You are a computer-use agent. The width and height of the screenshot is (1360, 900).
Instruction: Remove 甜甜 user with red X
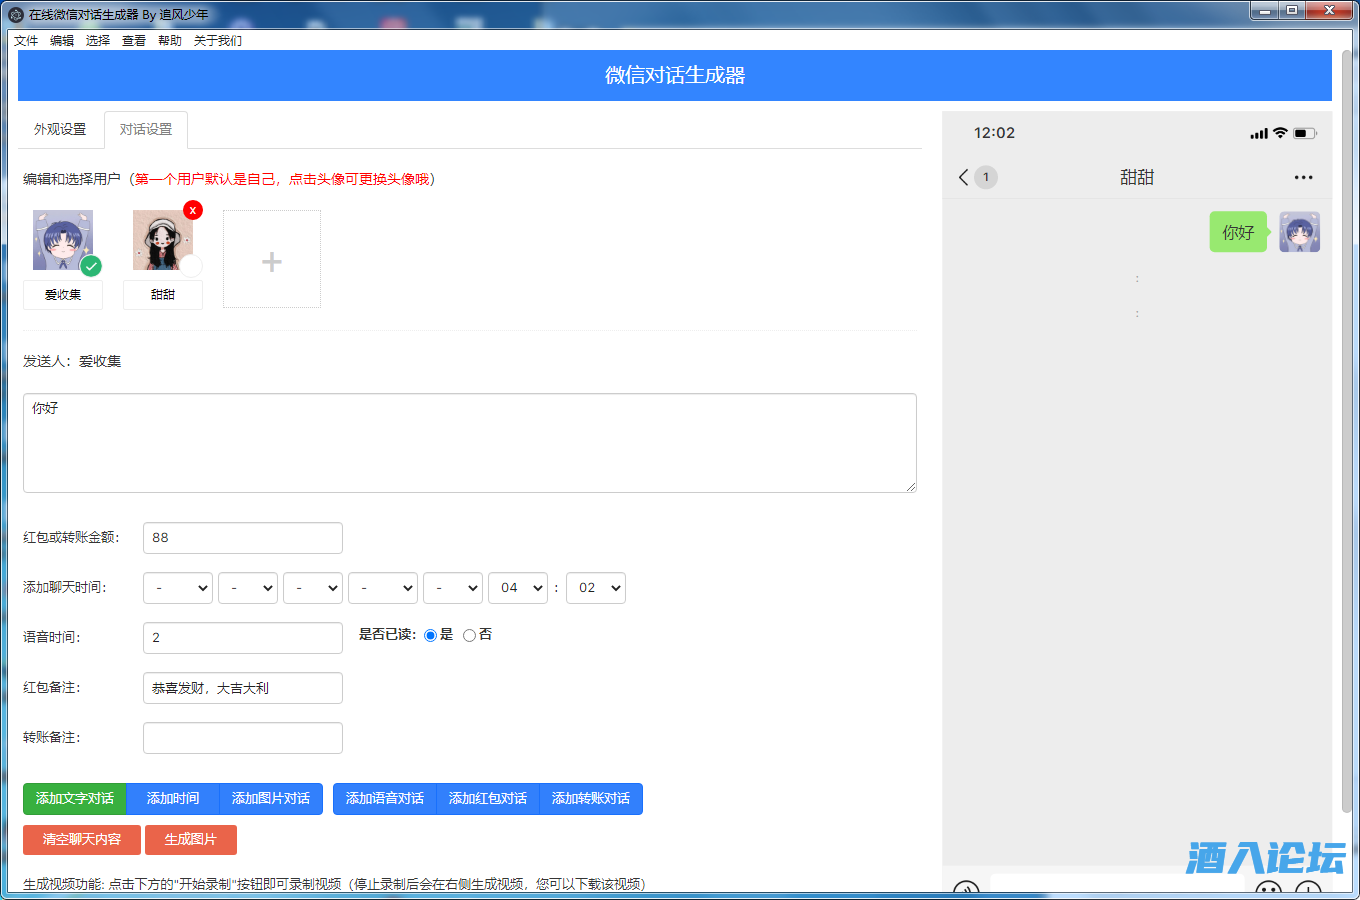193,210
